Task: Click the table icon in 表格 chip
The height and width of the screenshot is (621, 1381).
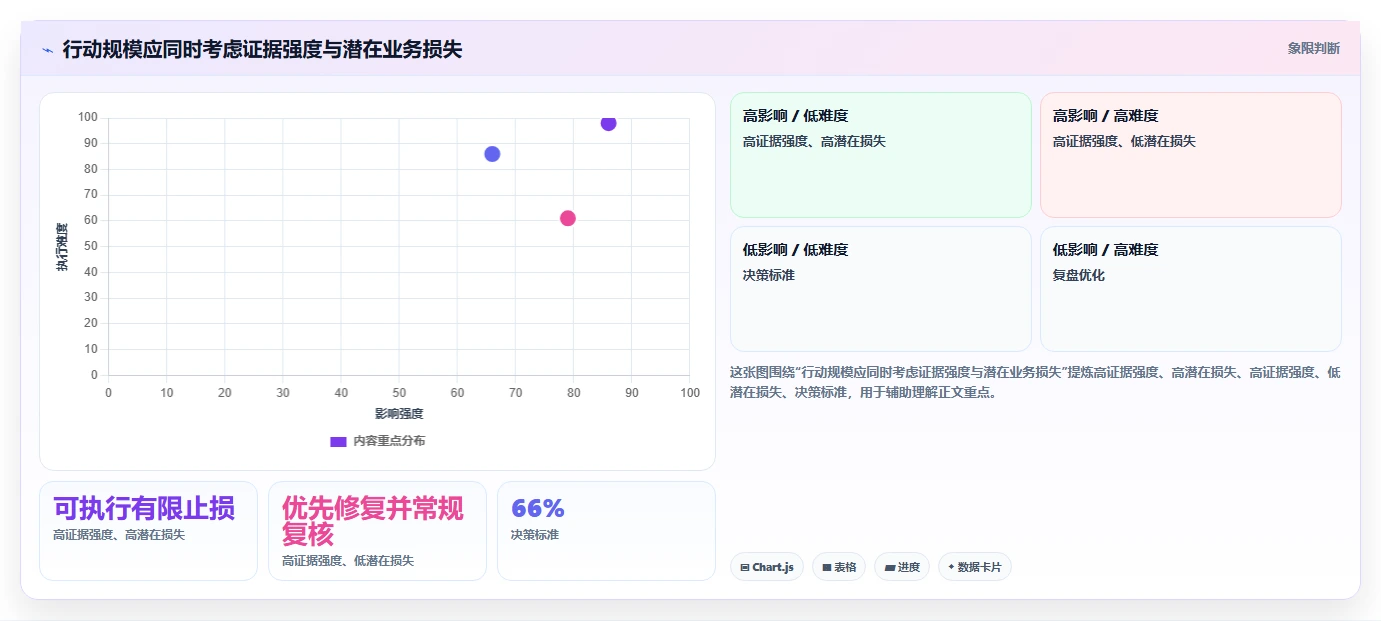Action: coord(827,567)
